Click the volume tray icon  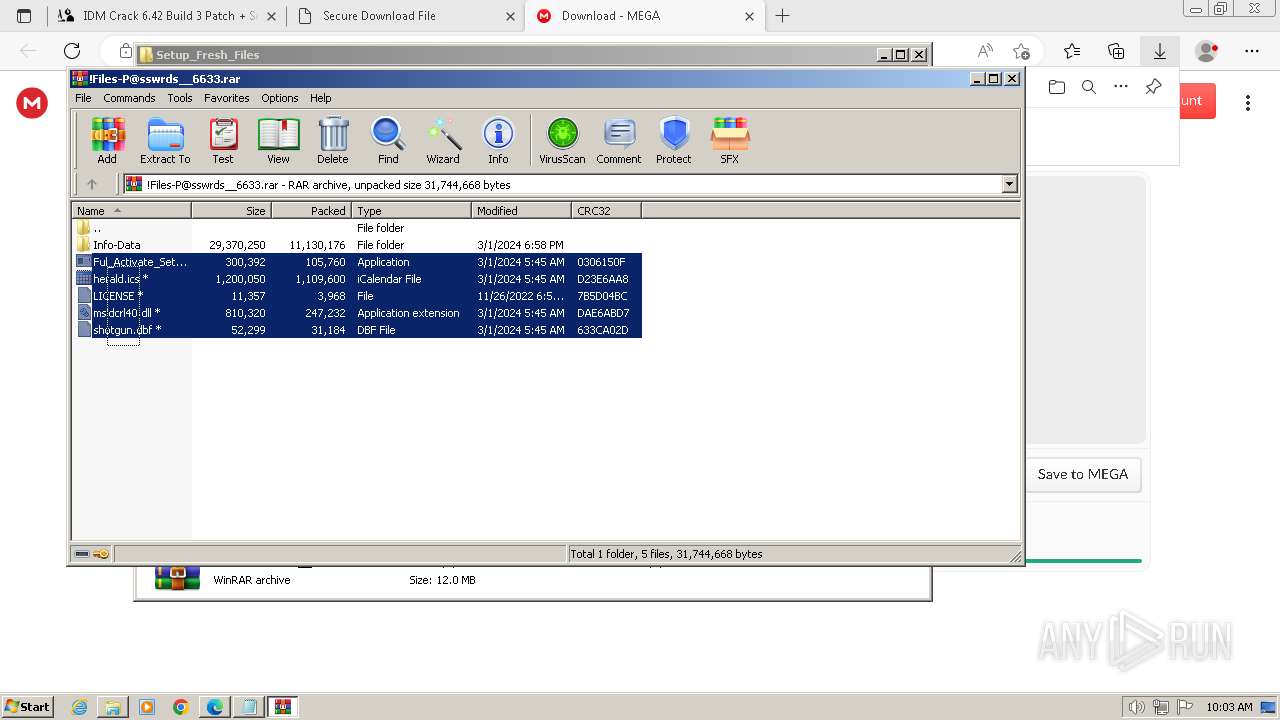[1137, 707]
